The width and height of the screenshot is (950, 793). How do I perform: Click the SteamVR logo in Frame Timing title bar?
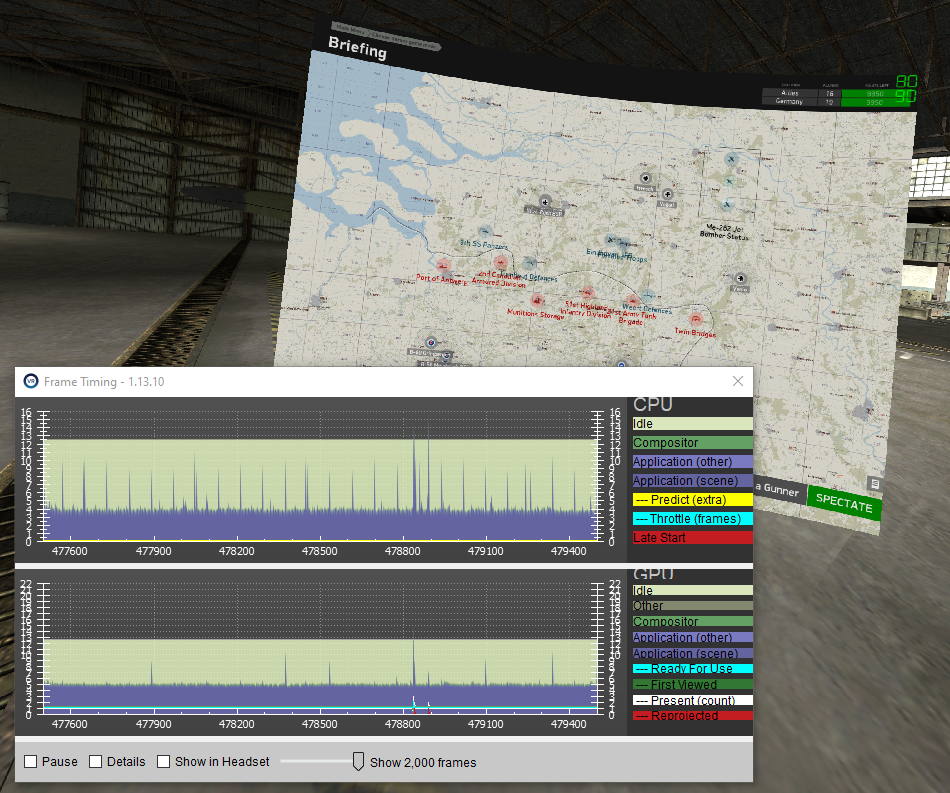pyautogui.click(x=31, y=382)
